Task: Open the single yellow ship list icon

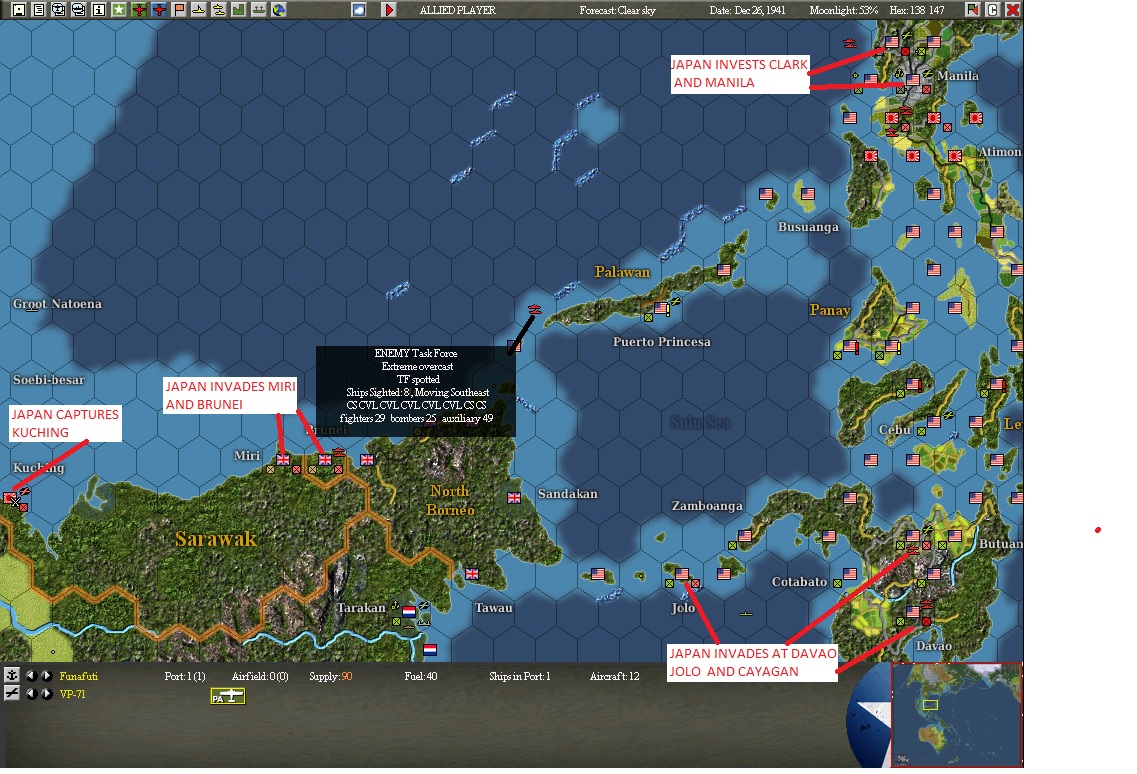Action: [x=198, y=9]
